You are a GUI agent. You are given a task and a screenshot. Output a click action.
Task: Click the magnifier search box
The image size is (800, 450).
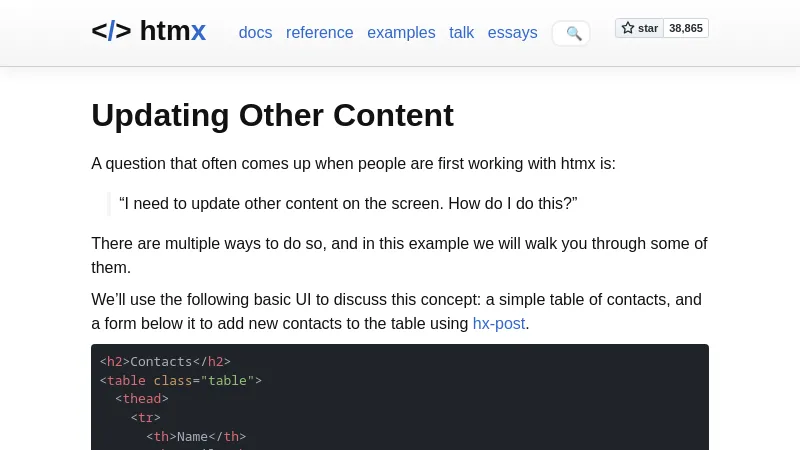(571, 33)
